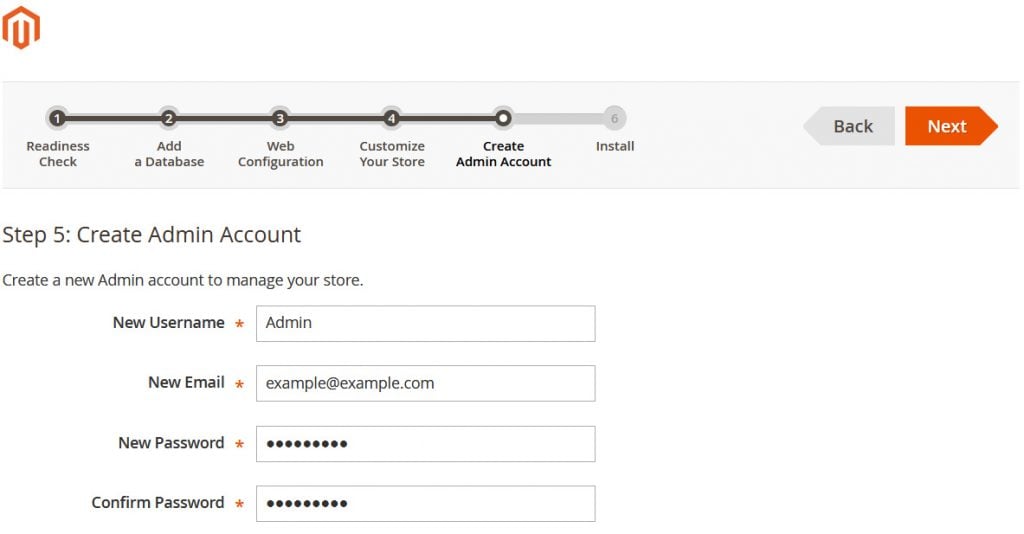Click into the New Email field

click(425, 383)
